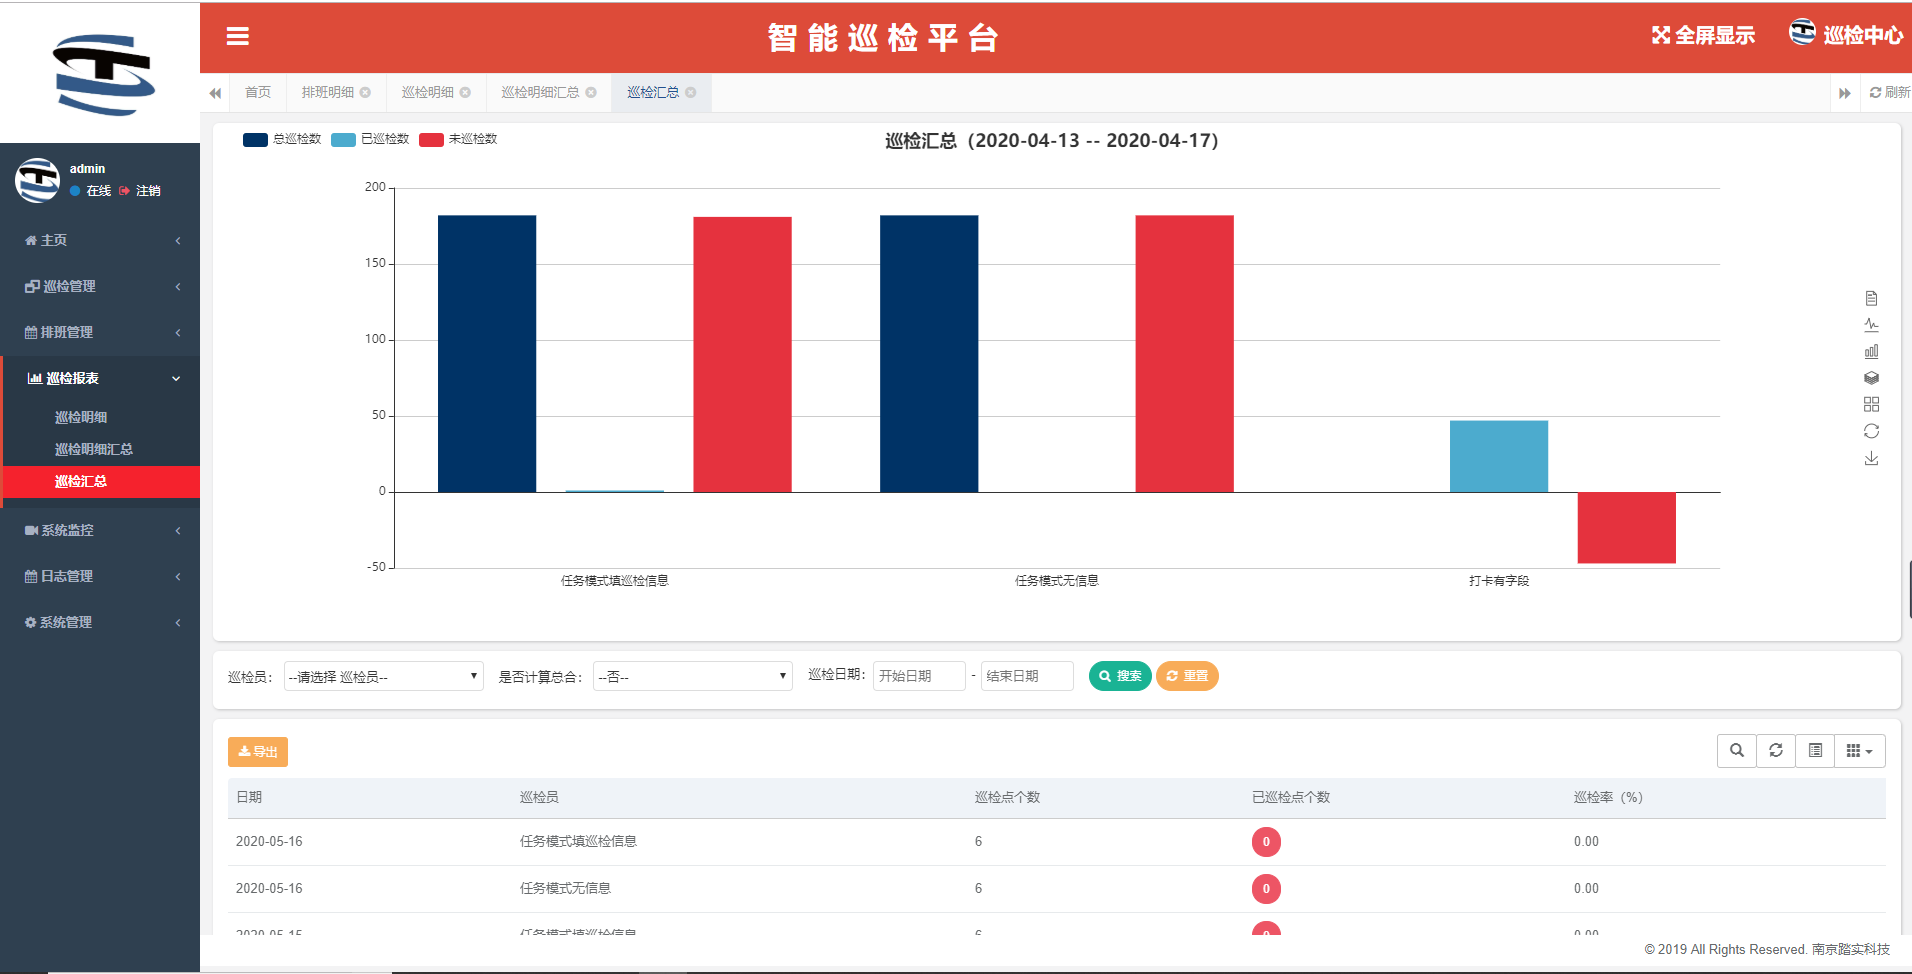Restore the chart via refresh icon
Screen dimensions: 1912x974
(x=1872, y=431)
